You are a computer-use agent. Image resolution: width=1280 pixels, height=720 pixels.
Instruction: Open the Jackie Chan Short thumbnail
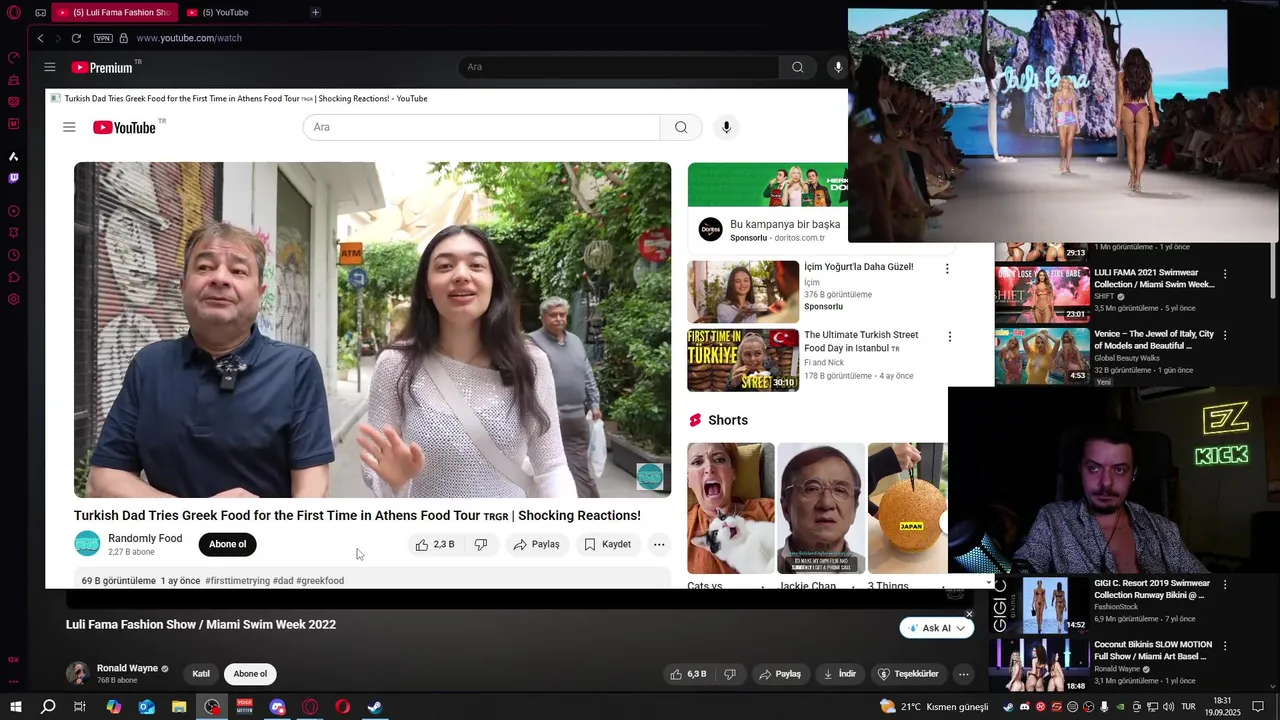point(821,508)
